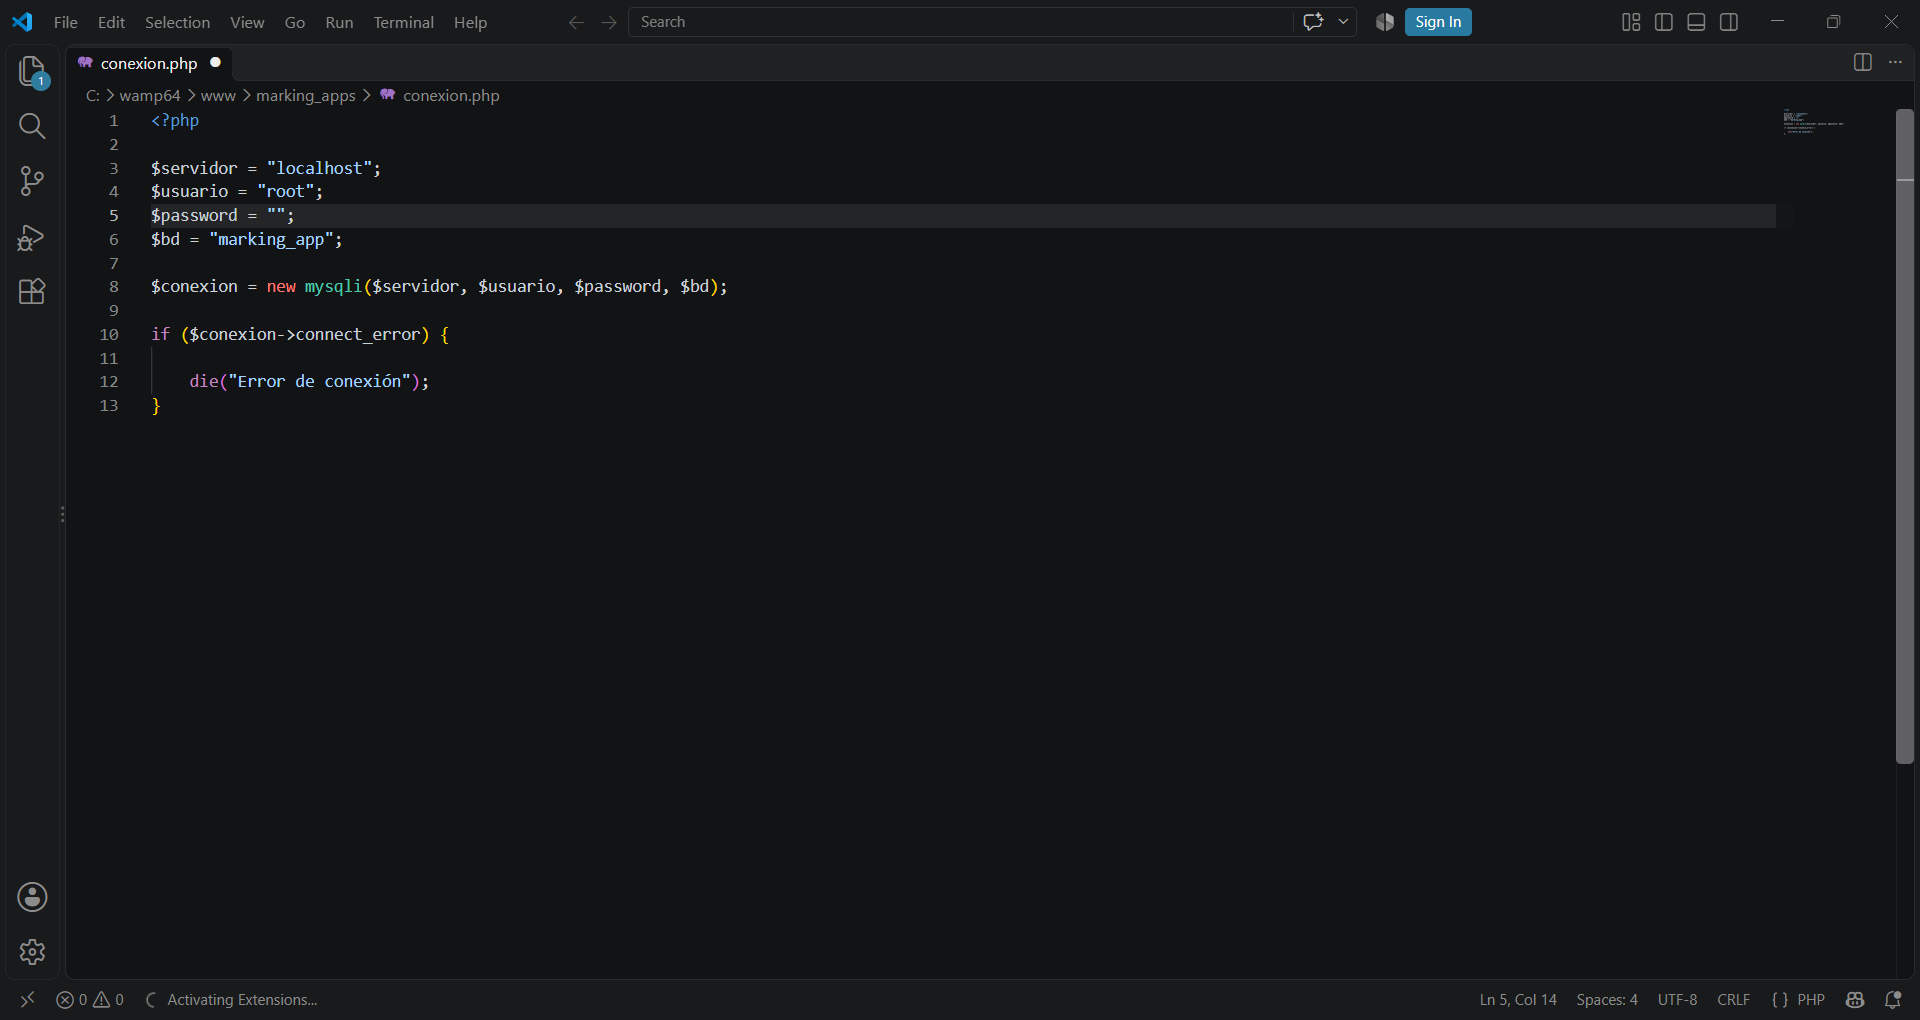Show errors and warnings problems count
1920x1020 pixels.
pyautogui.click(x=90, y=999)
